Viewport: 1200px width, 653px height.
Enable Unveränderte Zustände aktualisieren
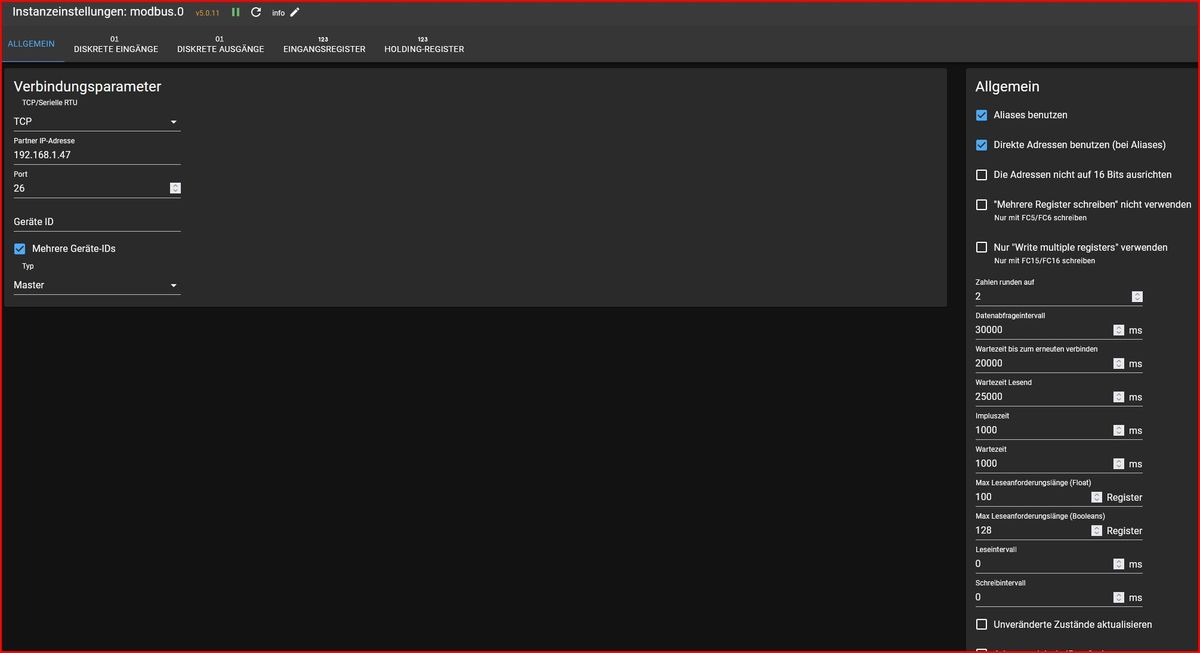[x=982, y=624]
